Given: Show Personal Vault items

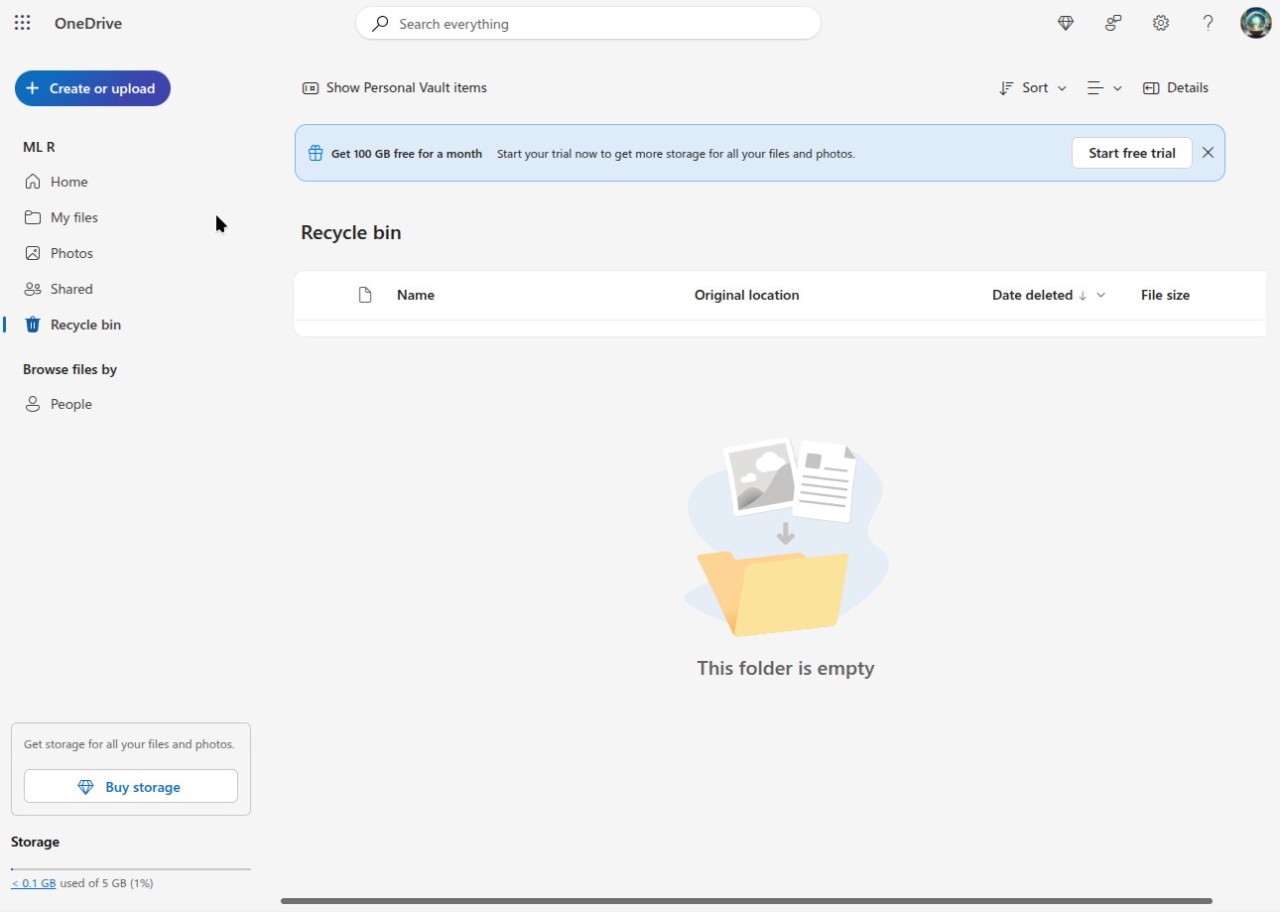Looking at the screenshot, I should pyautogui.click(x=393, y=87).
